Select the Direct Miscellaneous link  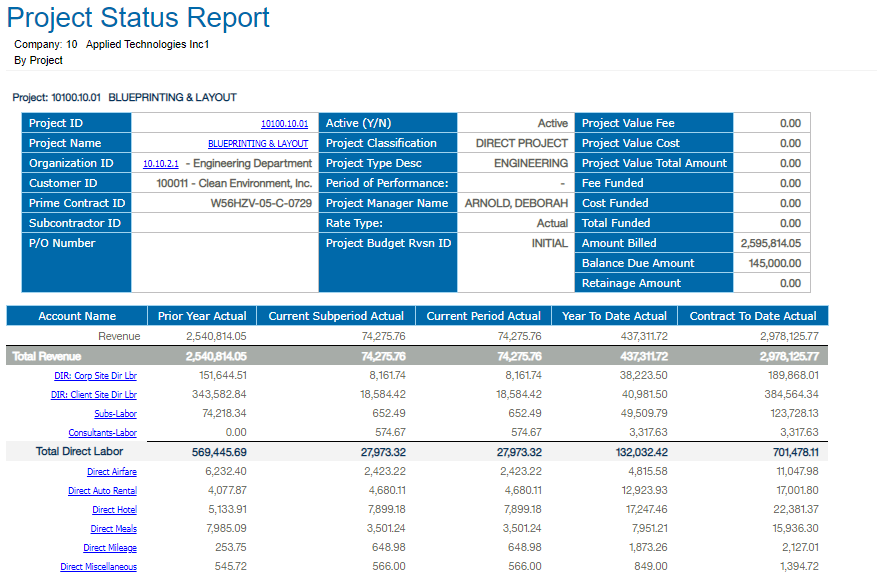(x=98, y=567)
